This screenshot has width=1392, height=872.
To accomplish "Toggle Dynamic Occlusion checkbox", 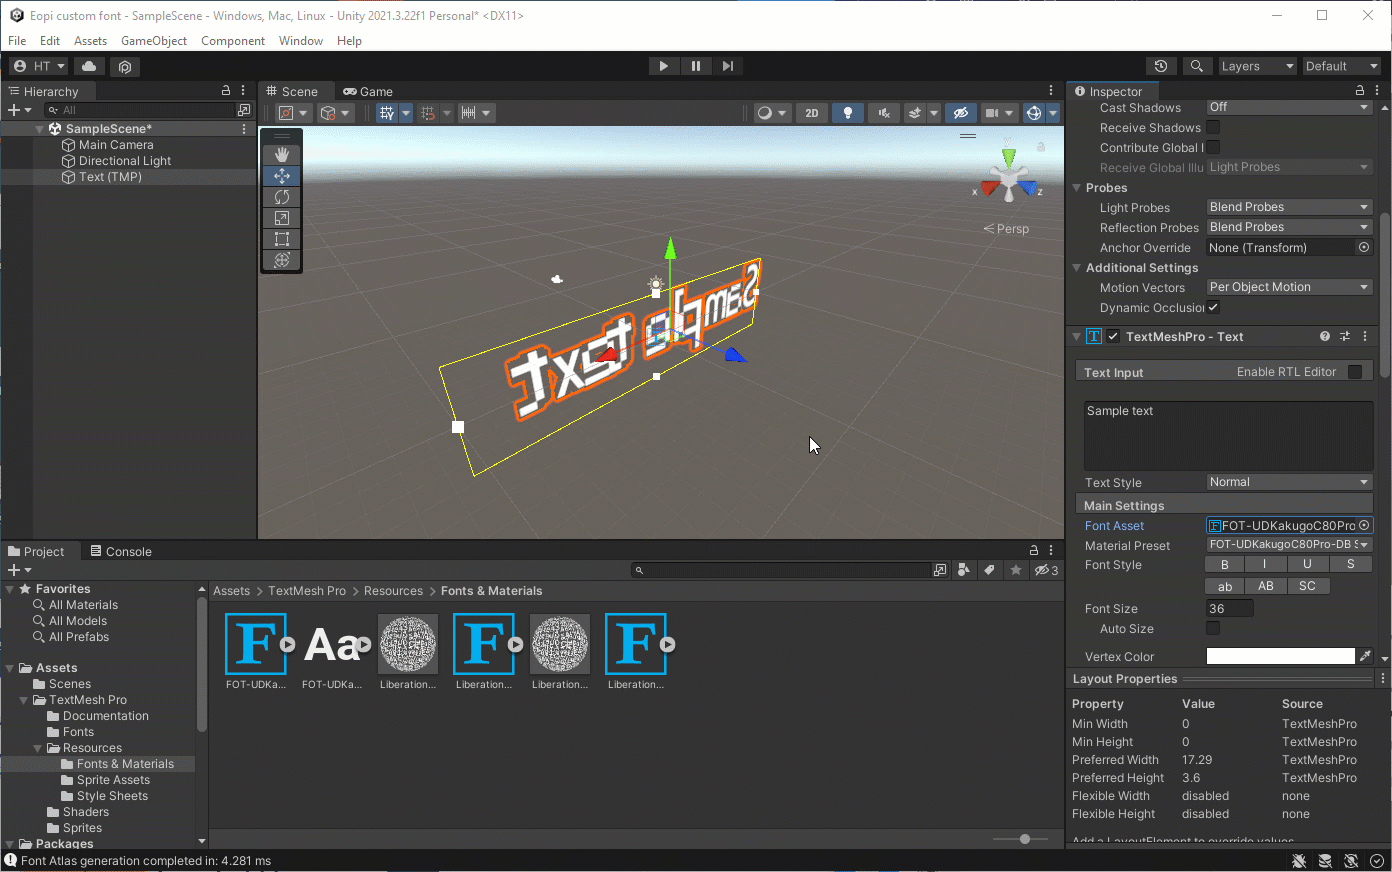I will coord(1213,307).
